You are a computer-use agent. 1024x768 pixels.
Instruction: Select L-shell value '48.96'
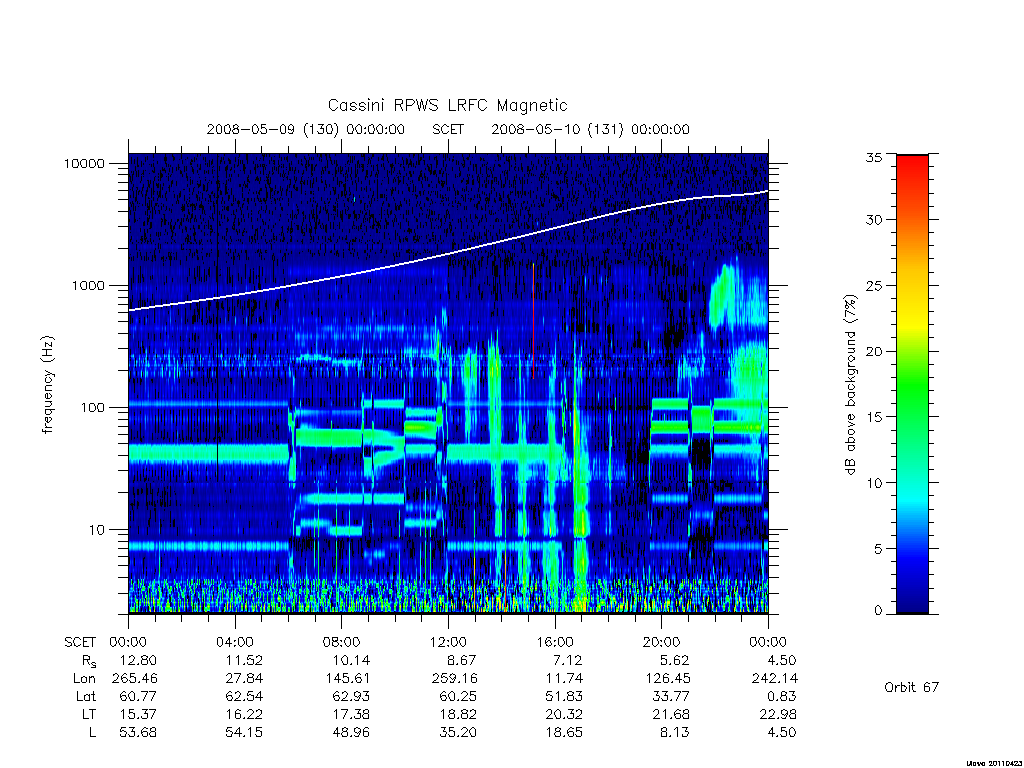[x=351, y=733]
